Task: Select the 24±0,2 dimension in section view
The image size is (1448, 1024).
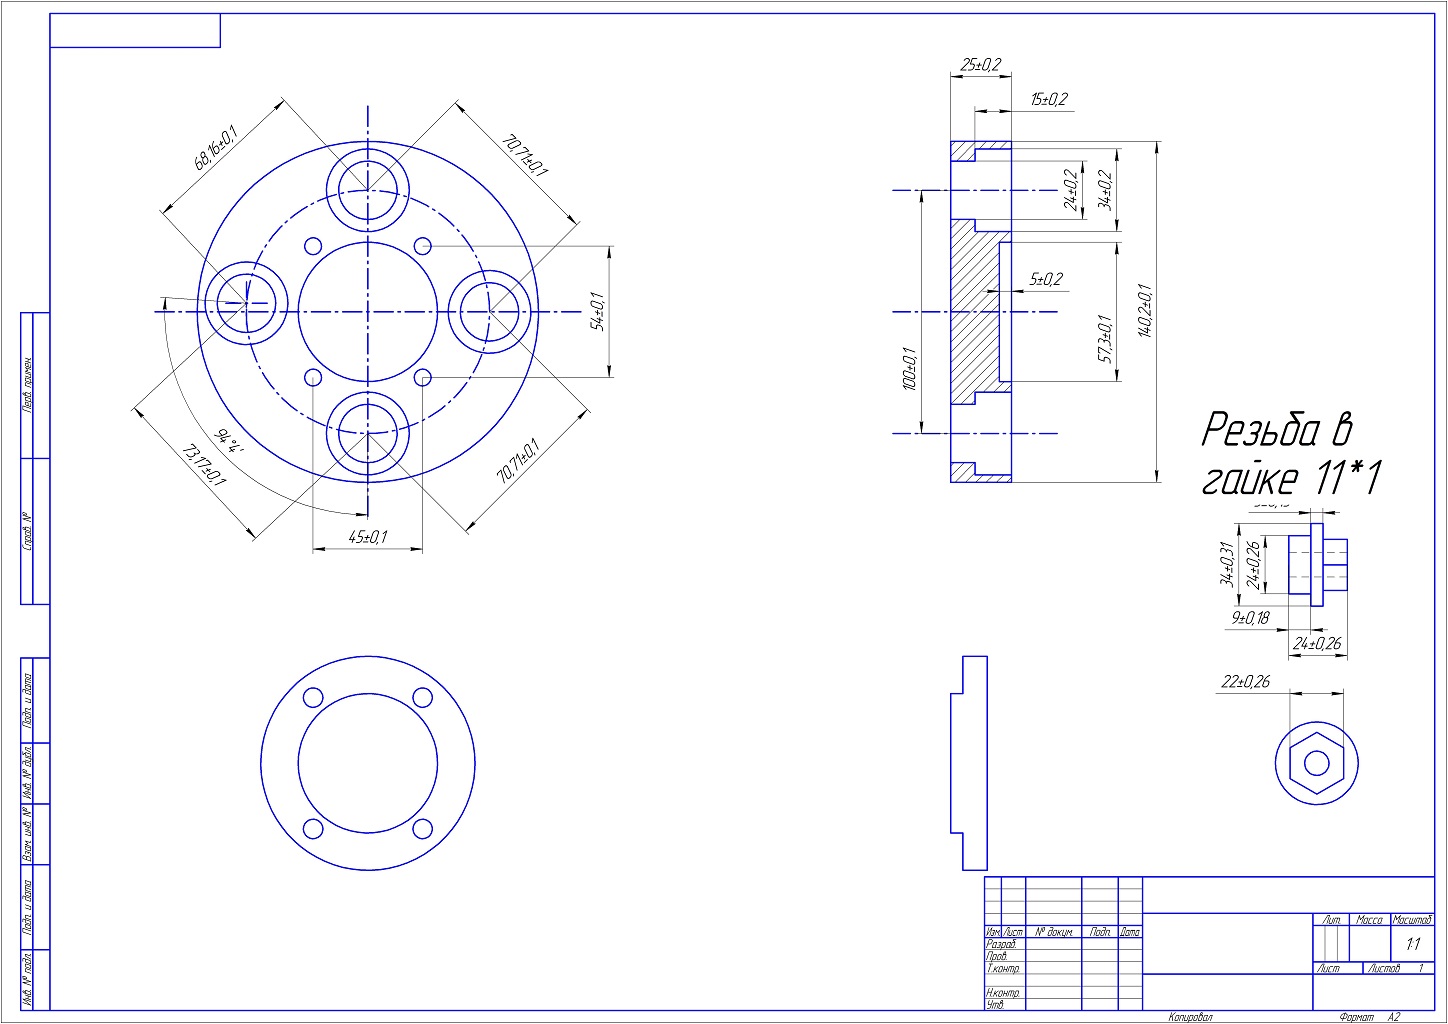Action: 1071,189
